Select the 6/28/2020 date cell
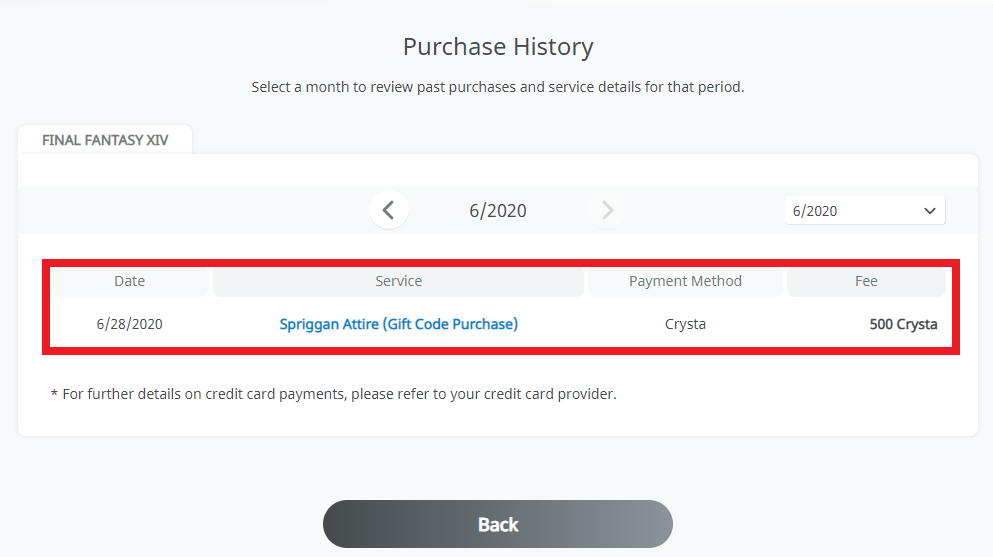 tap(130, 324)
